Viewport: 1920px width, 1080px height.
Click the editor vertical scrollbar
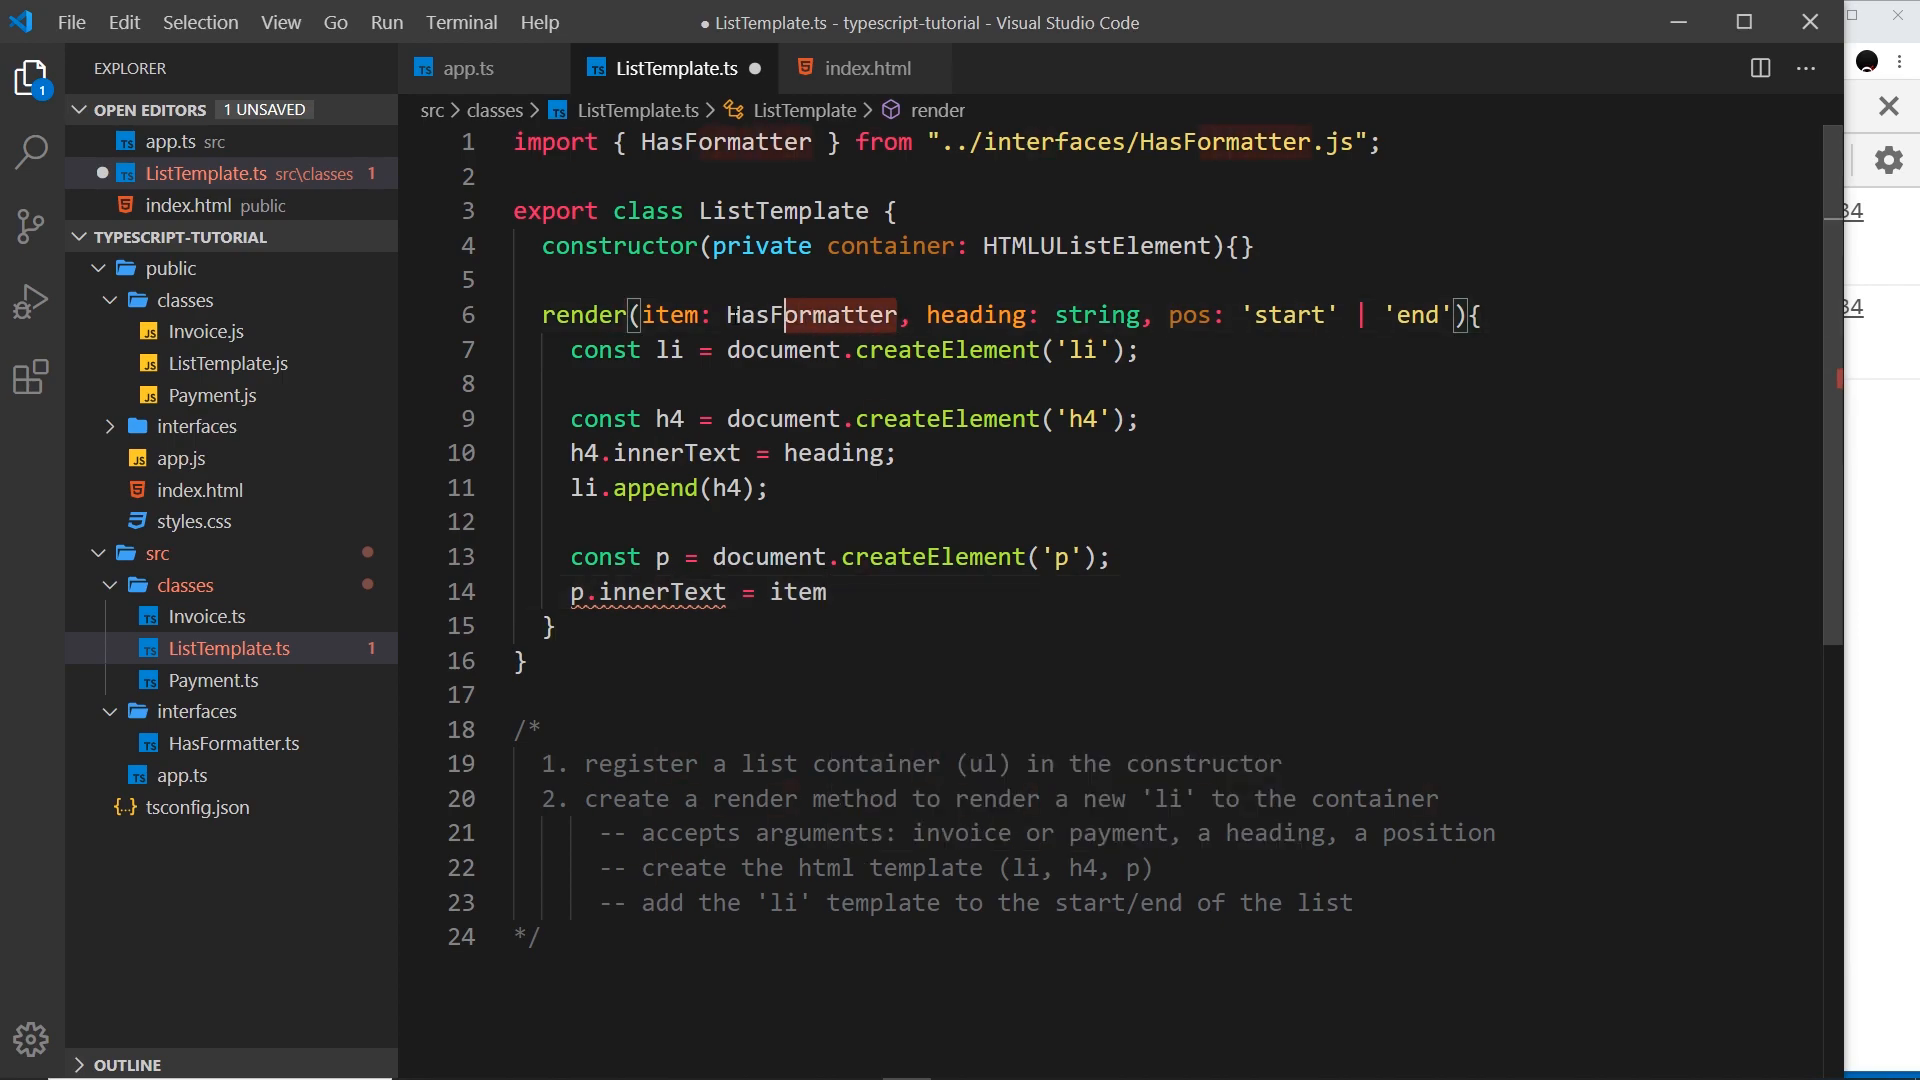pyautogui.click(x=1832, y=385)
